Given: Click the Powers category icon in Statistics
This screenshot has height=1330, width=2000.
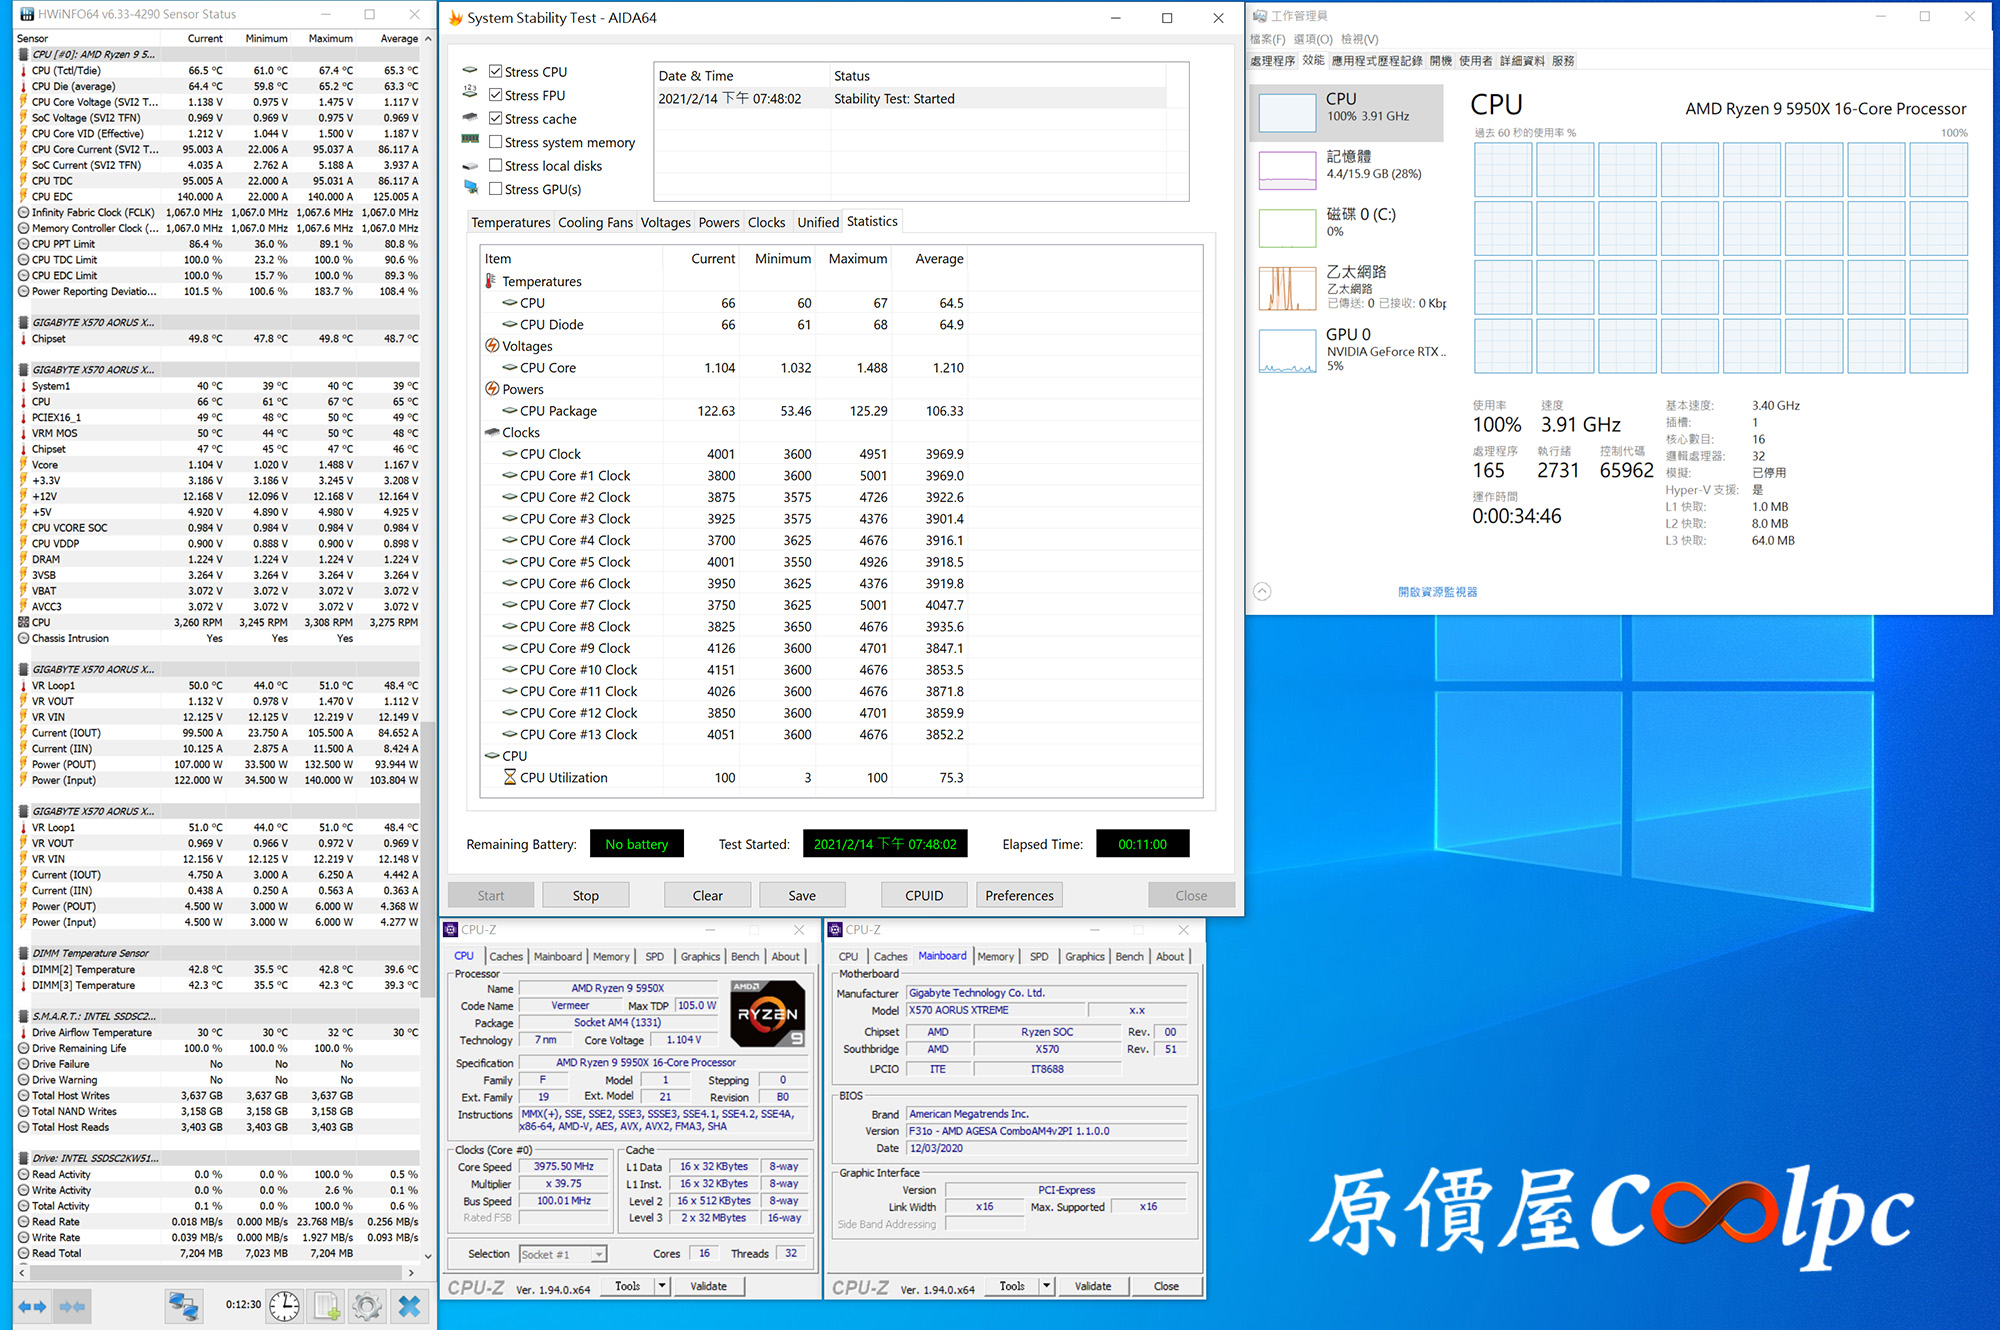Looking at the screenshot, I should click(x=492, y=389).
